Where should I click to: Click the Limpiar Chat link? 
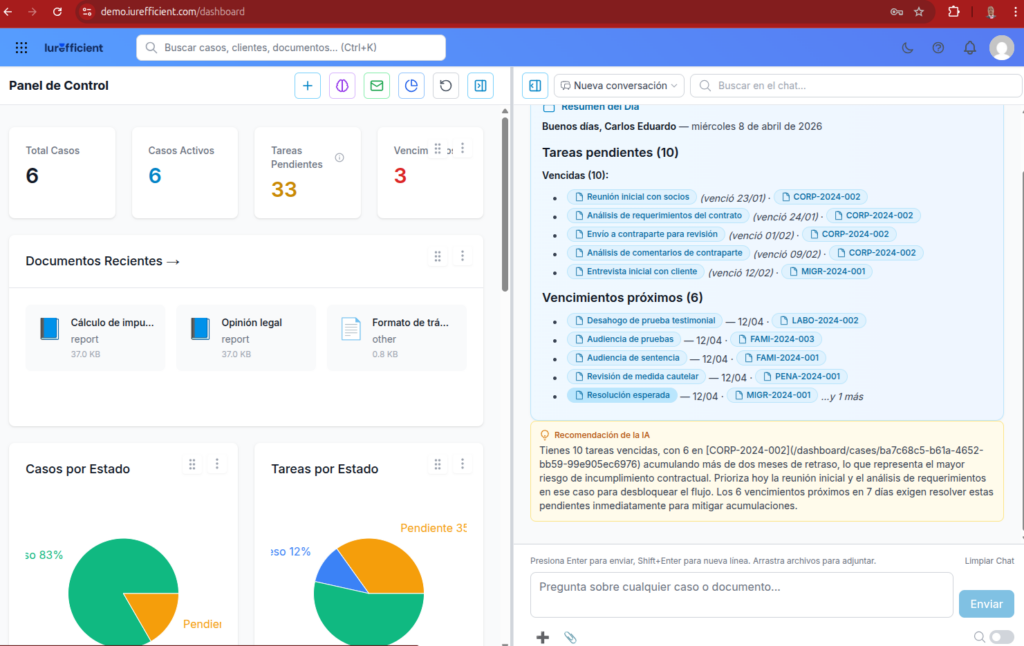tap(989, 561)
